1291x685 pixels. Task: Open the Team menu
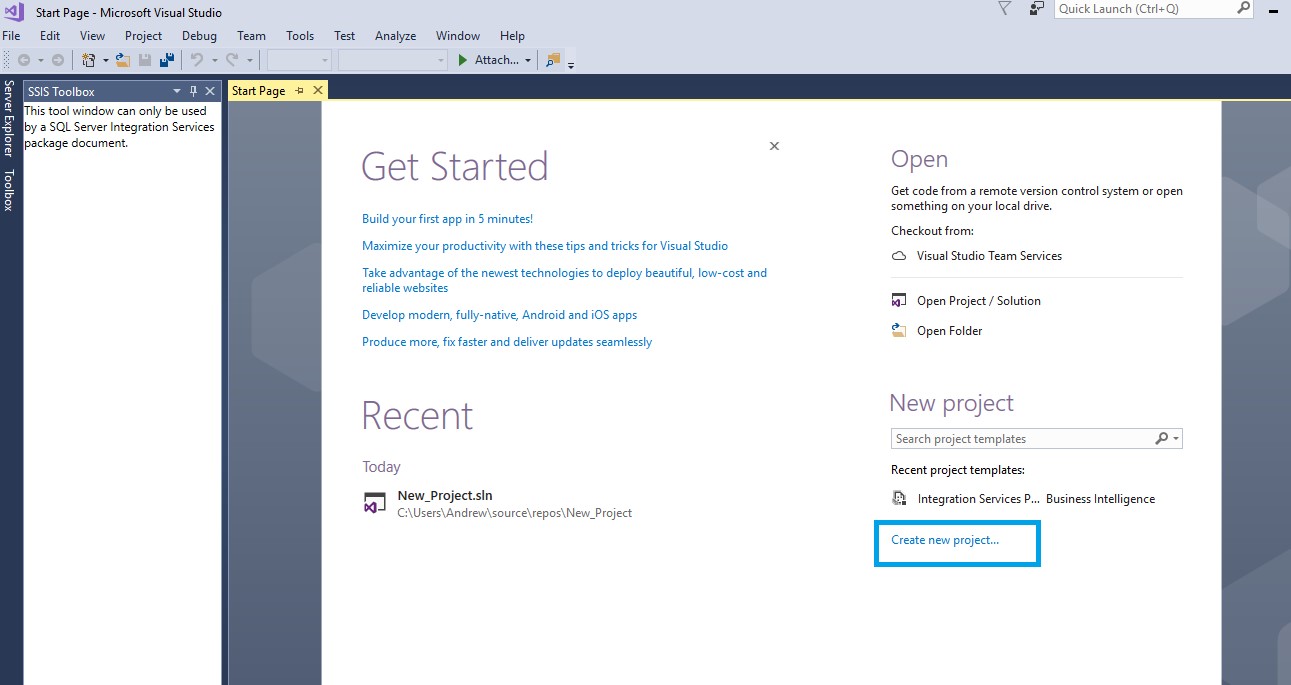pos(251,35)
